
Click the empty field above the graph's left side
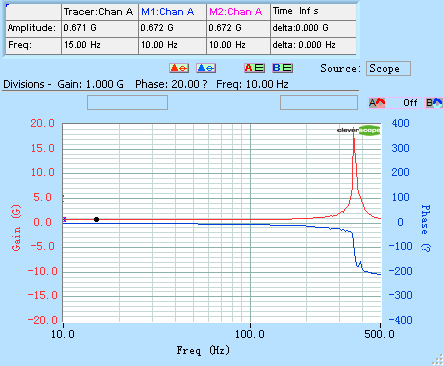point(127,102)
